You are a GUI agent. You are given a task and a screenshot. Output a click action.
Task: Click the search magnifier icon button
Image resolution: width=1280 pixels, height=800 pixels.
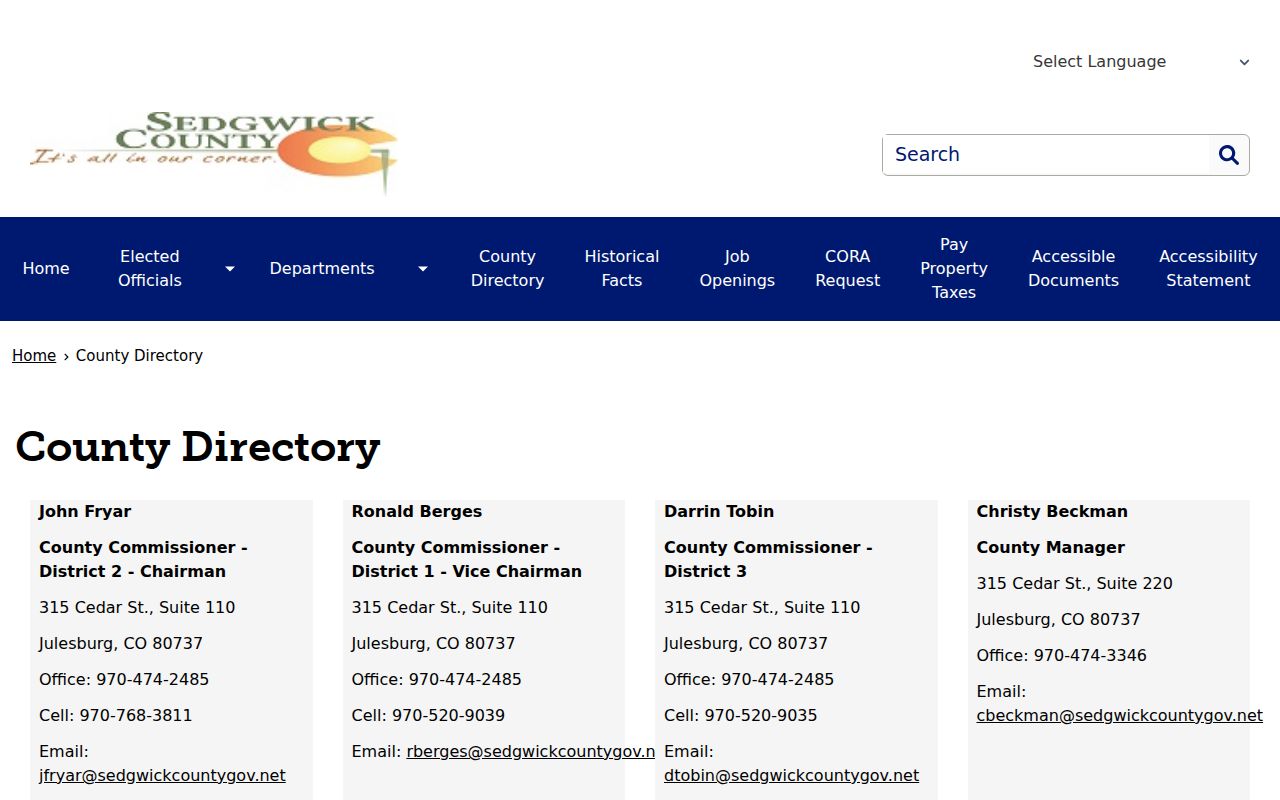[x=1229, y=155]
